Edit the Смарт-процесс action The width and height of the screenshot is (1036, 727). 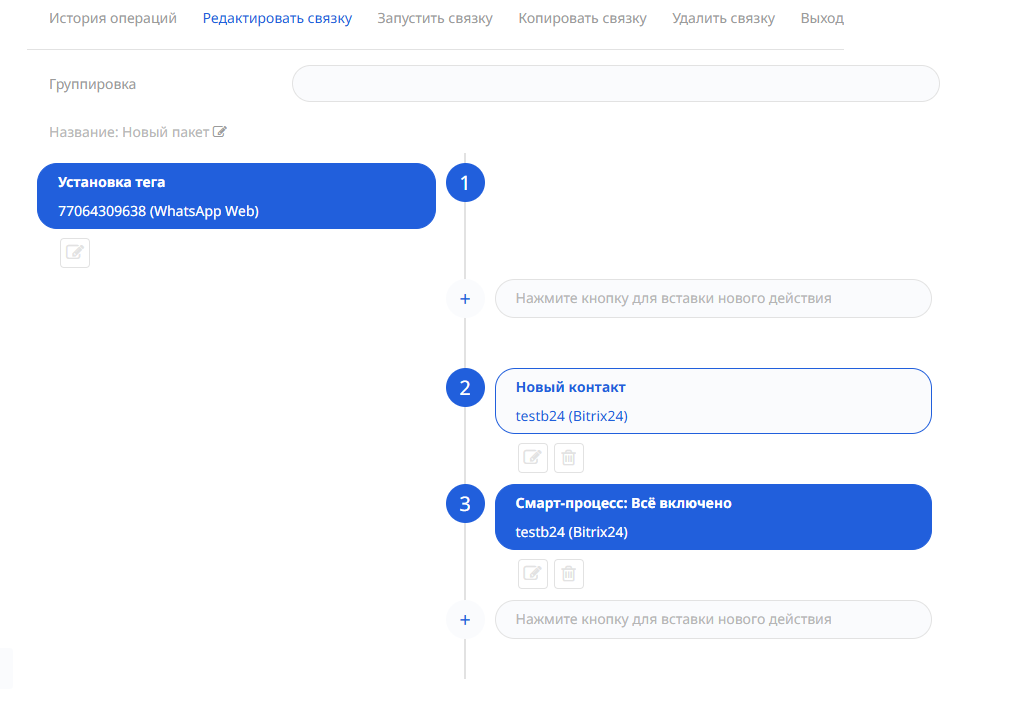tap(533, 574)
